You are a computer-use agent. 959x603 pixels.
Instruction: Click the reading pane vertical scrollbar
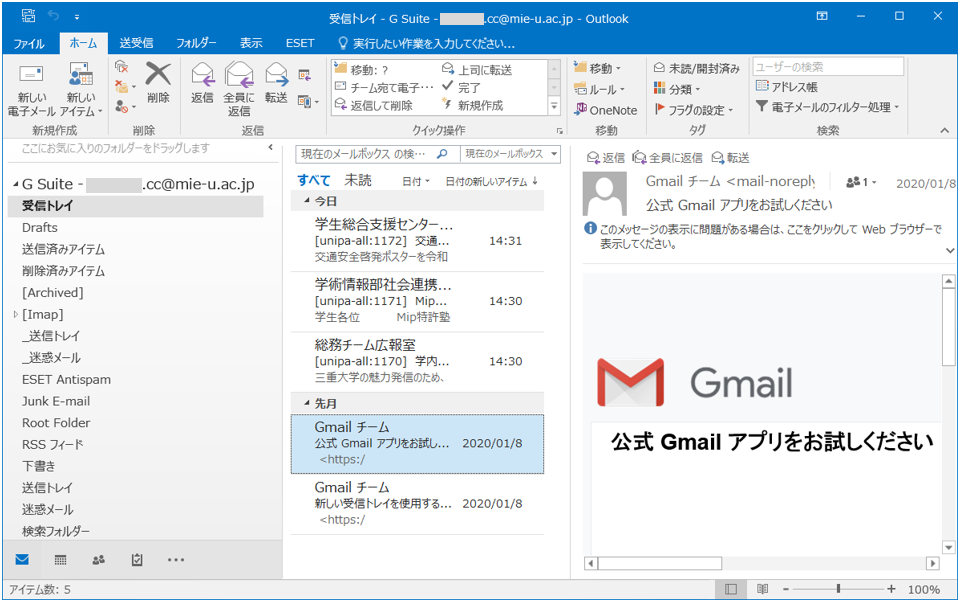coord(948,414)
